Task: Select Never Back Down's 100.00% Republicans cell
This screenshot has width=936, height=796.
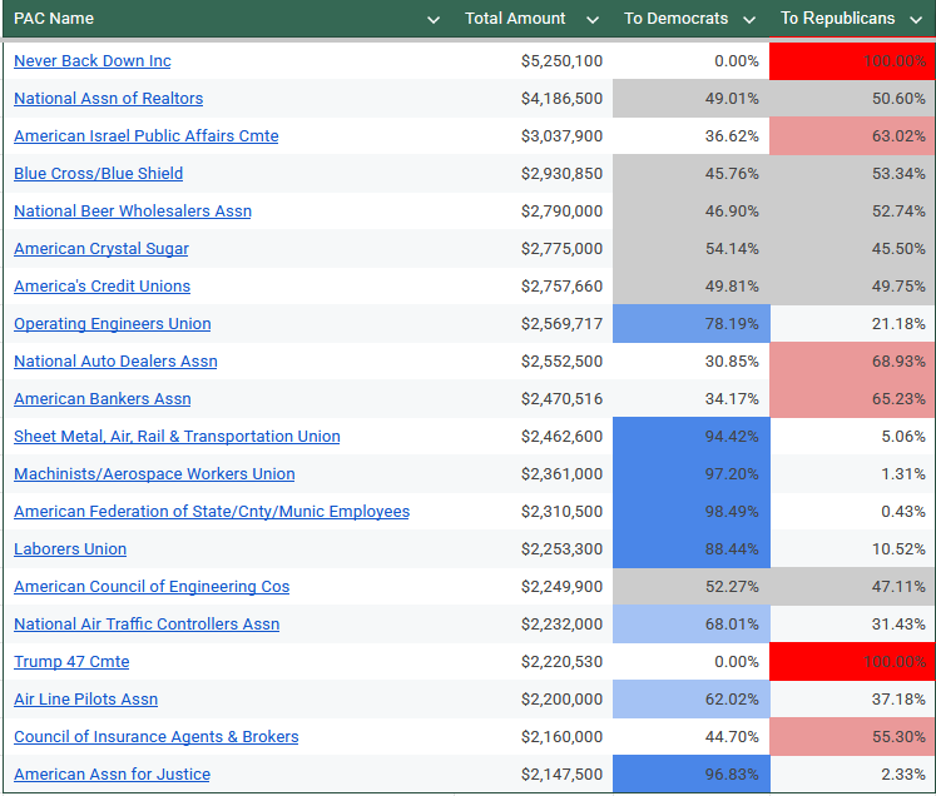Action: point(852,61)
